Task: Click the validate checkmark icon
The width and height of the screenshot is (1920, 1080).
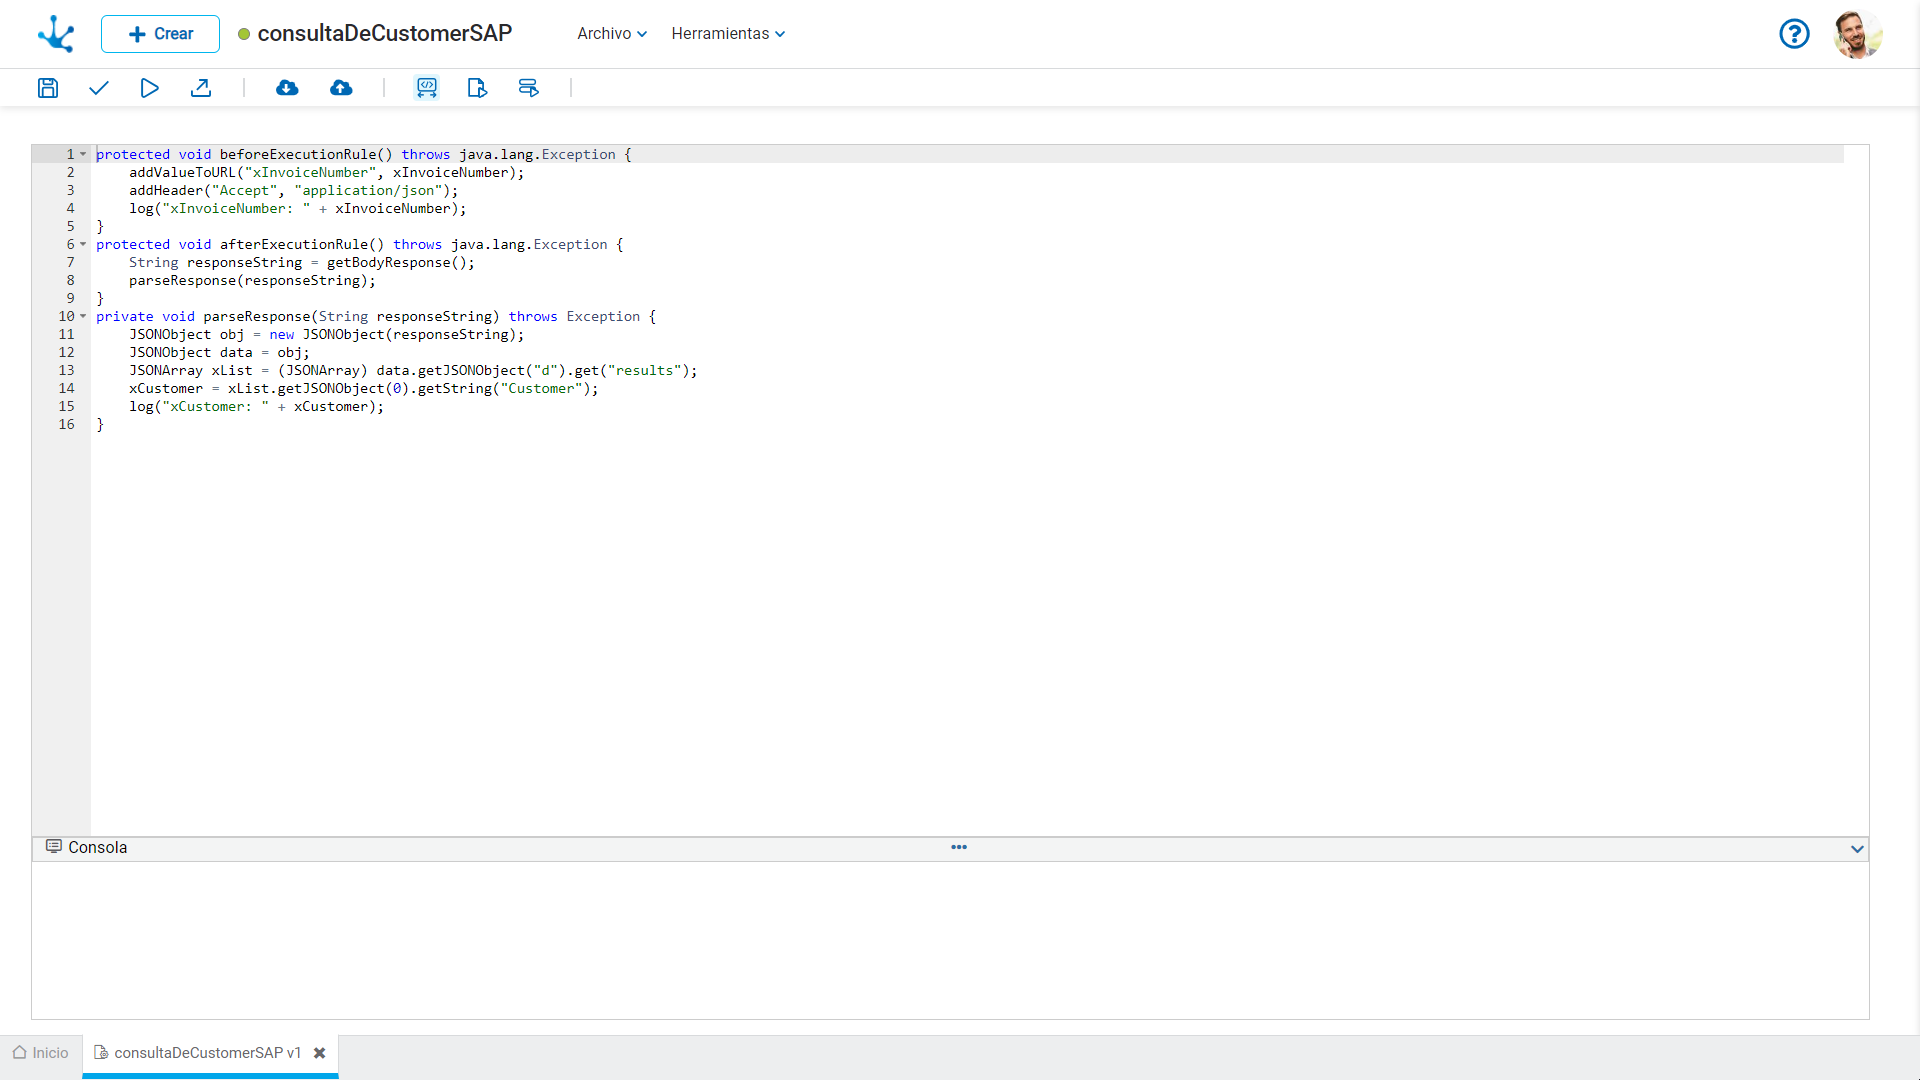Action: click(98, 88)
